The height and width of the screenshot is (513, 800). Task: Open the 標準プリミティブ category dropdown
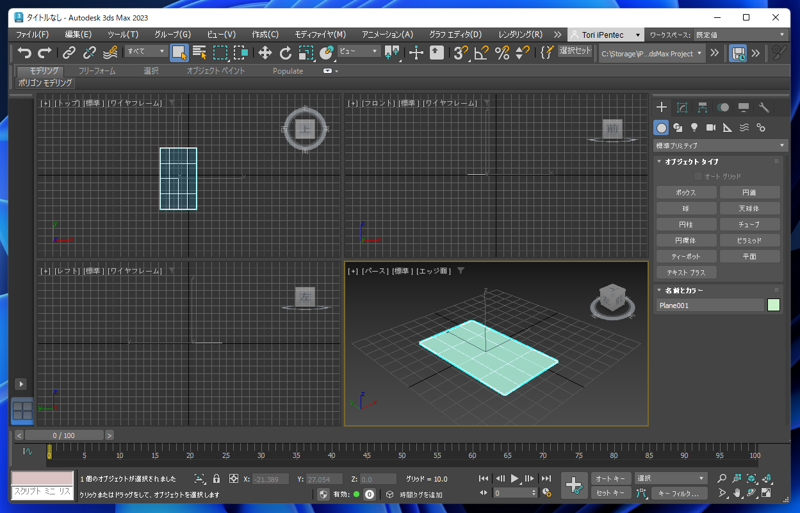click(720, 145)
